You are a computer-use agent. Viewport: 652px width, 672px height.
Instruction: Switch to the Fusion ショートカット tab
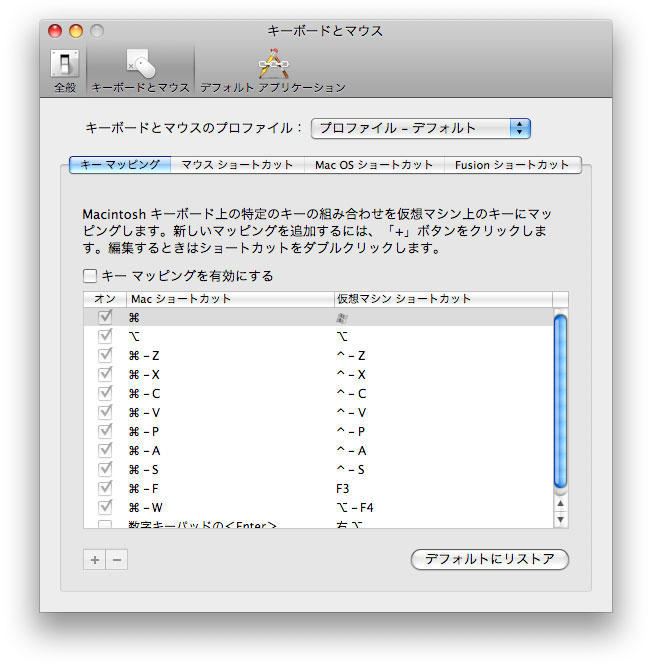[512, 165]
